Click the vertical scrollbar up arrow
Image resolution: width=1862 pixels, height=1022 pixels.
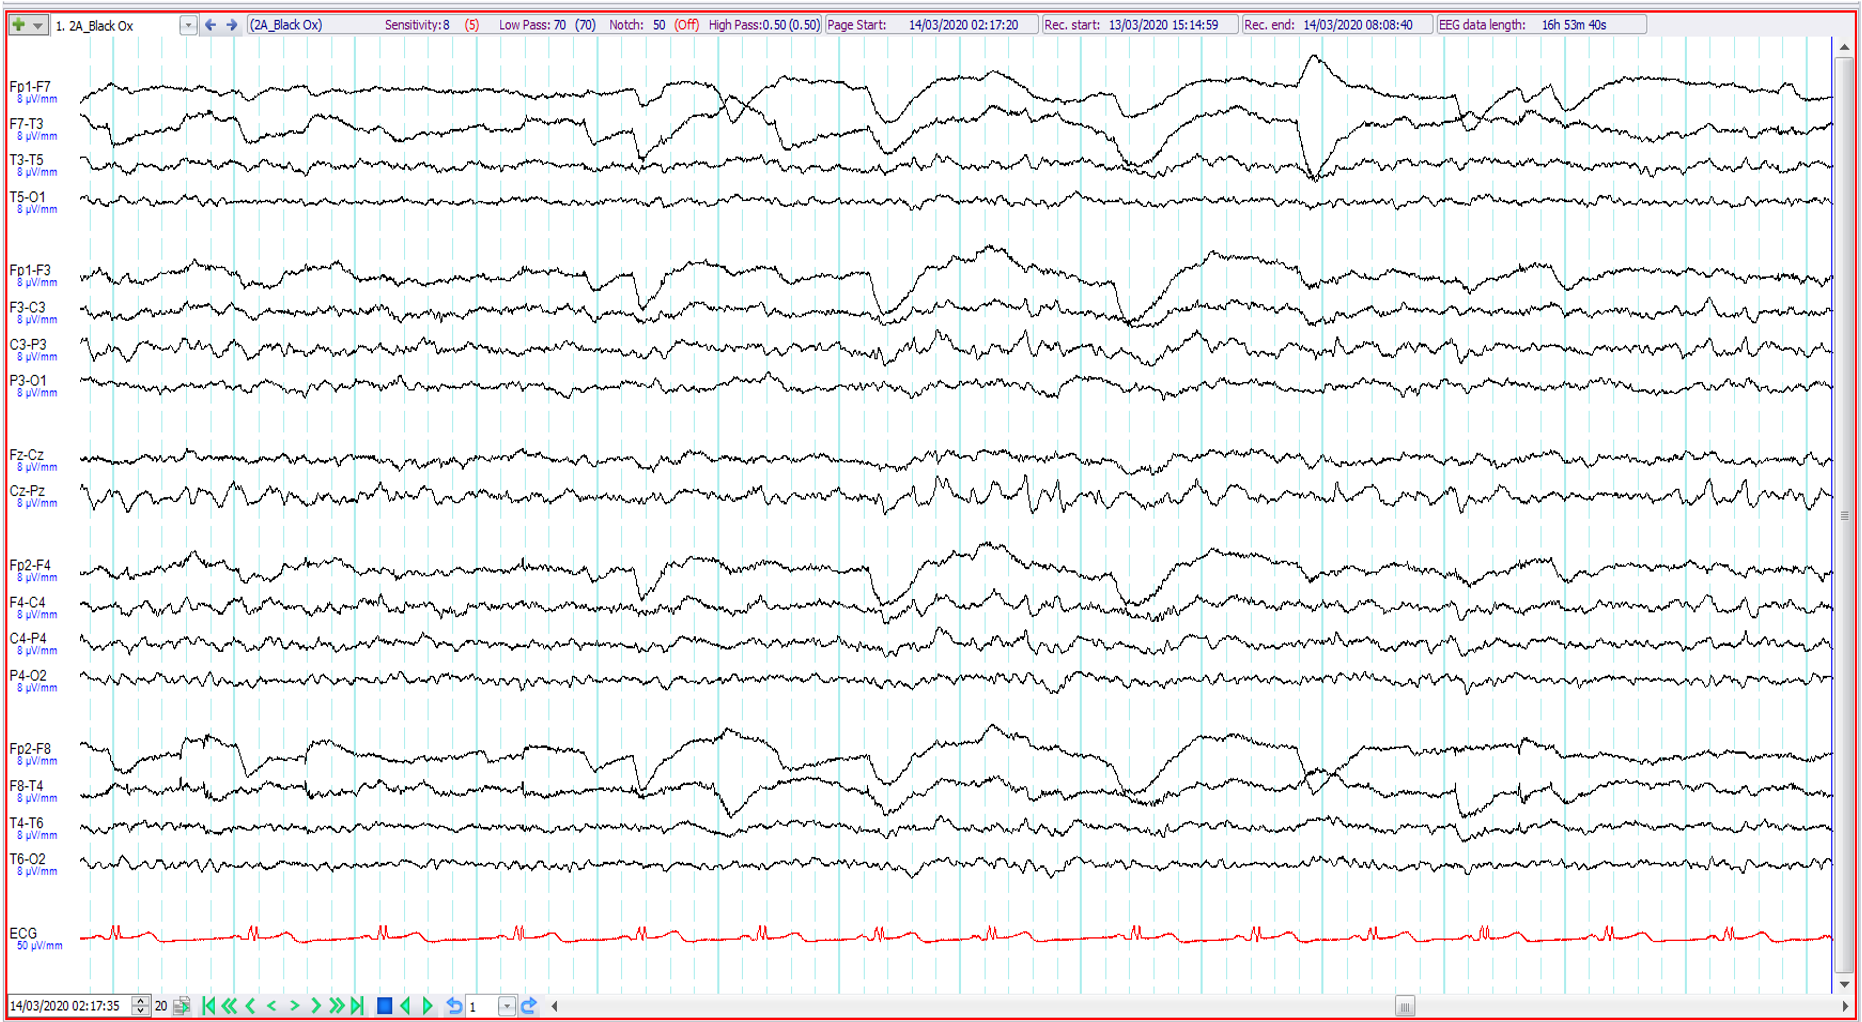[x=1845, y=47]
